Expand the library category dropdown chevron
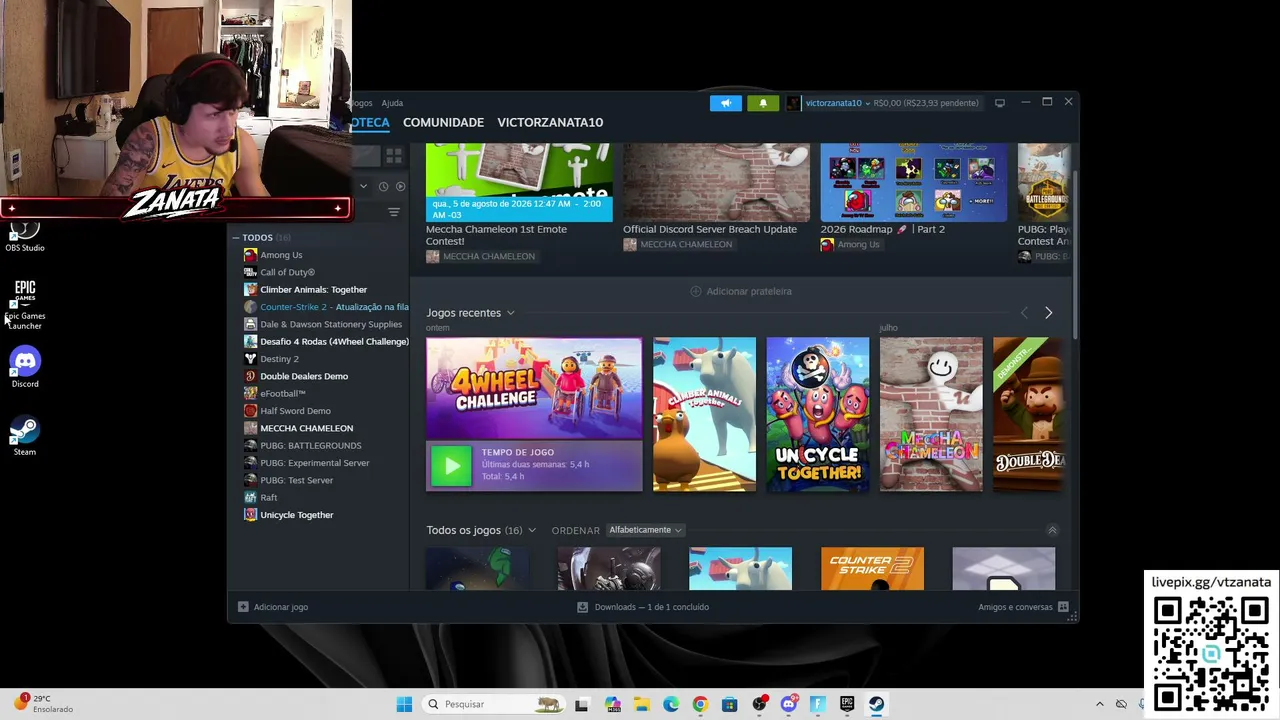Image resolution: width=1280 pixels, height=720 pixels. coord(363,186)
